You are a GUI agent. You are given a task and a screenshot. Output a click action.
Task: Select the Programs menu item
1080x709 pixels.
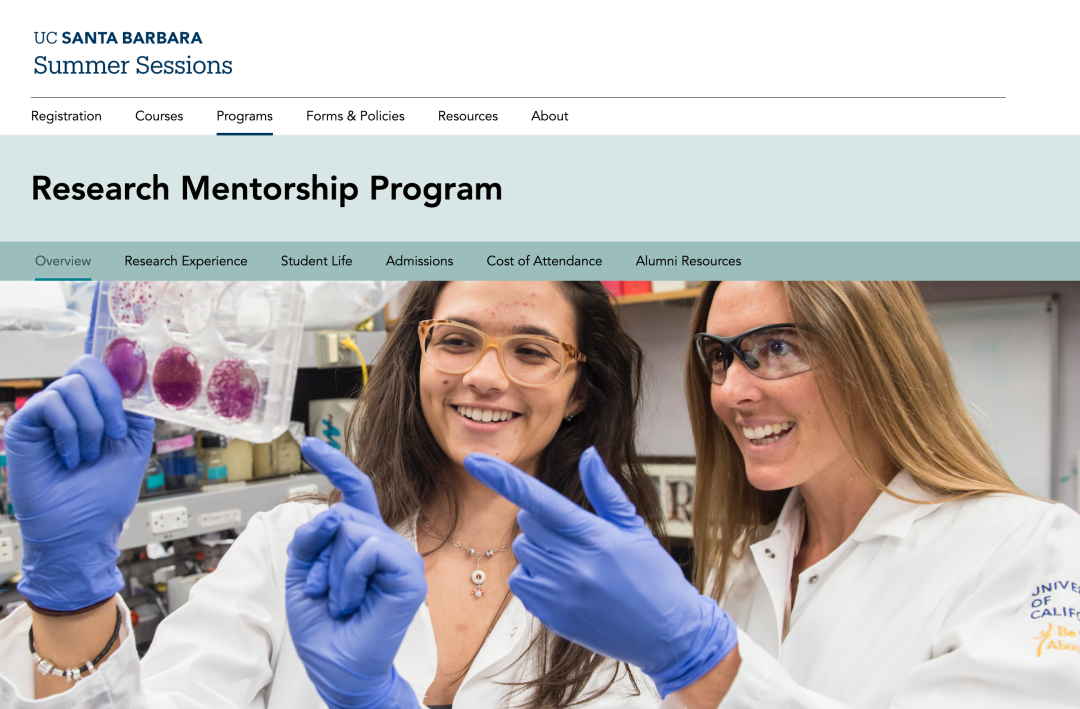pos(244,116)
